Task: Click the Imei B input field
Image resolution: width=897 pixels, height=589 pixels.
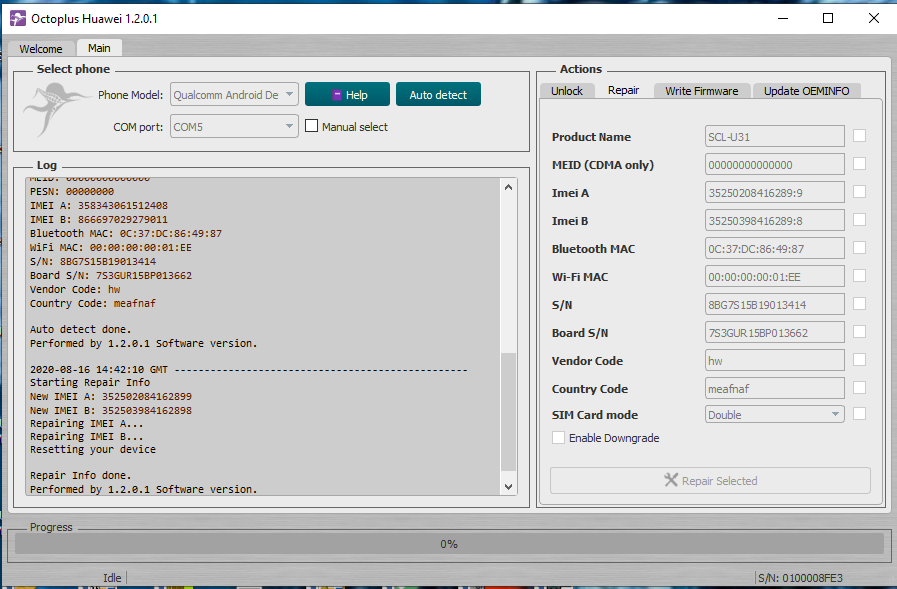Action: [x=775, y=221]
